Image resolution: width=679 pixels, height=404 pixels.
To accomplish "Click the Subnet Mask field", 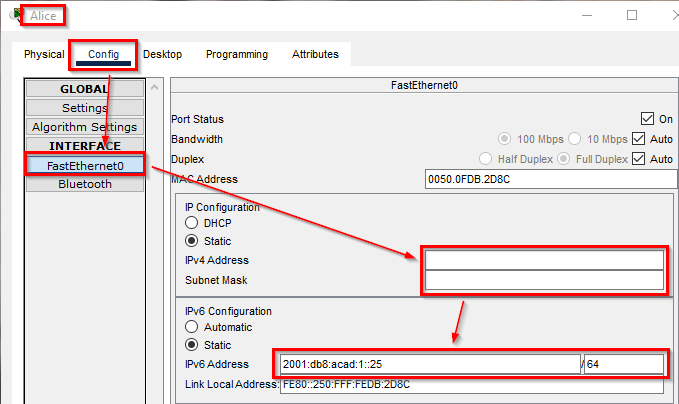I will click(x=544, y=280).
